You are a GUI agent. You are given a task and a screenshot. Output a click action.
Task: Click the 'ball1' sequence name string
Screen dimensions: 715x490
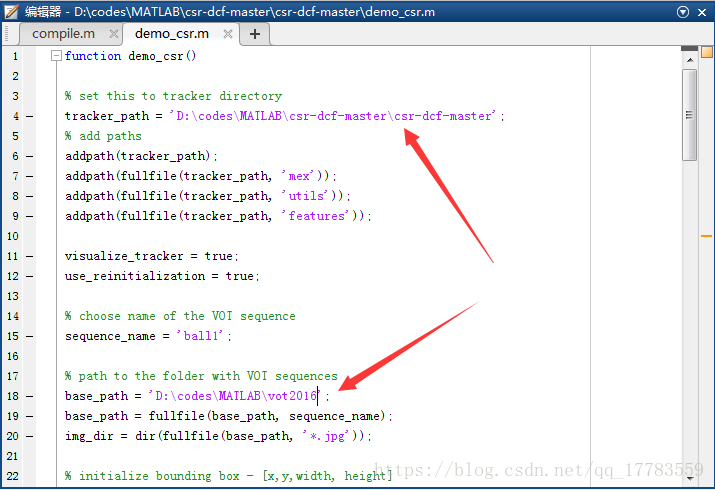[x=201, y=336]
